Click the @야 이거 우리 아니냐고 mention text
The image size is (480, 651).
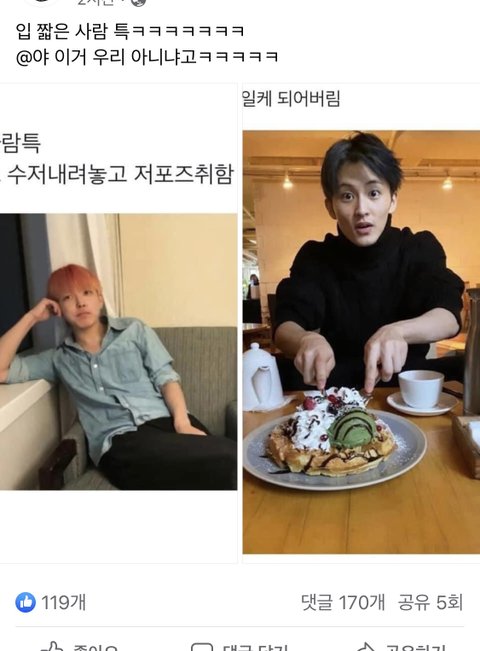coord(106,56)
